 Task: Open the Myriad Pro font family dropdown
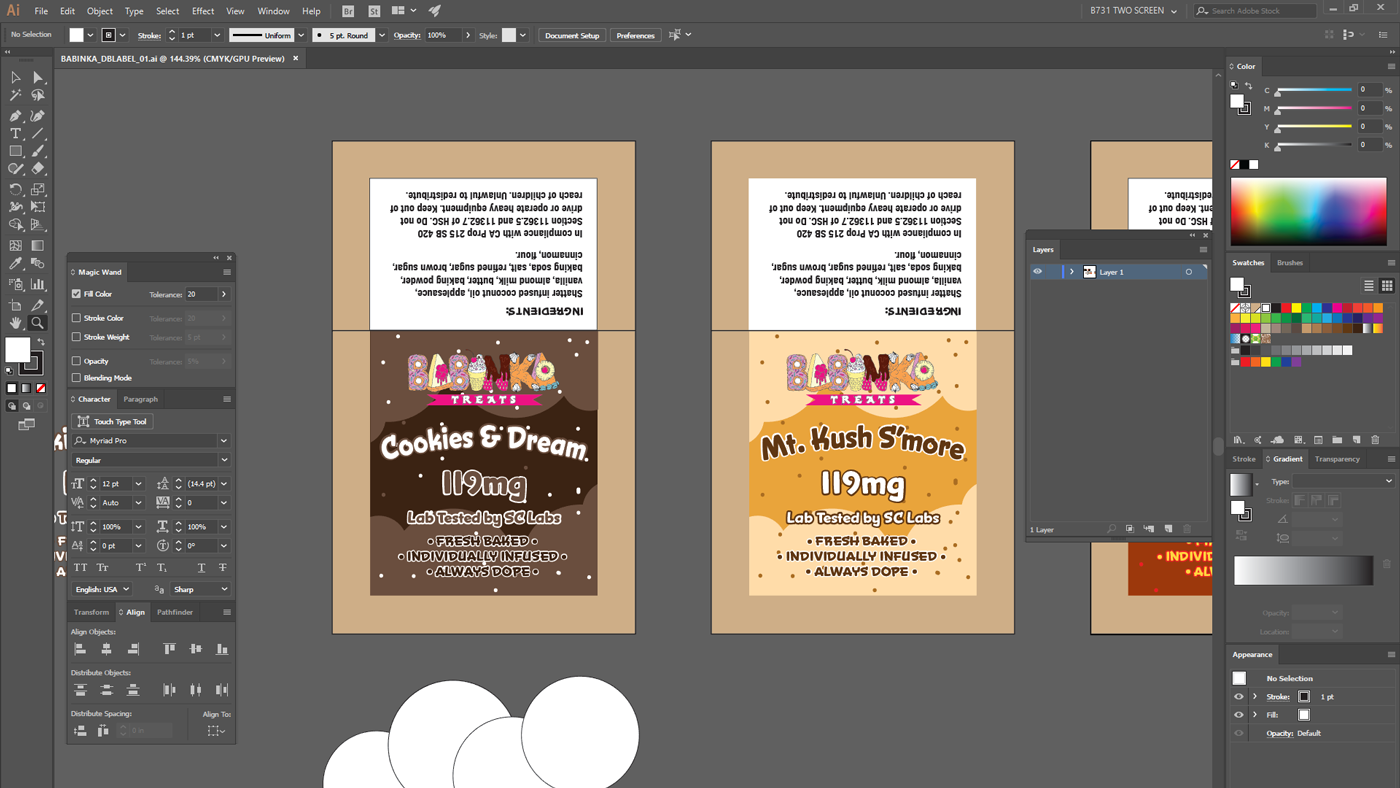point(224,441)
